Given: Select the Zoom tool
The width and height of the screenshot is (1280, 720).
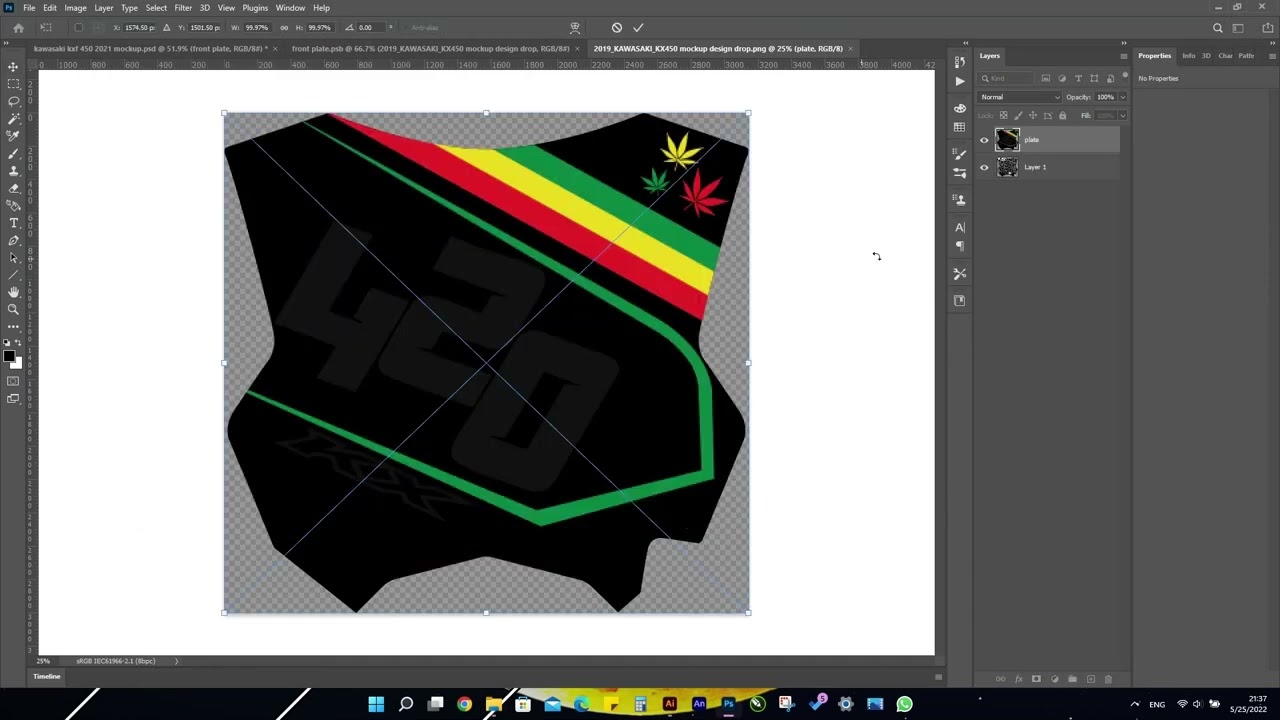Looking at the screenshot, I should coord(14,309).
